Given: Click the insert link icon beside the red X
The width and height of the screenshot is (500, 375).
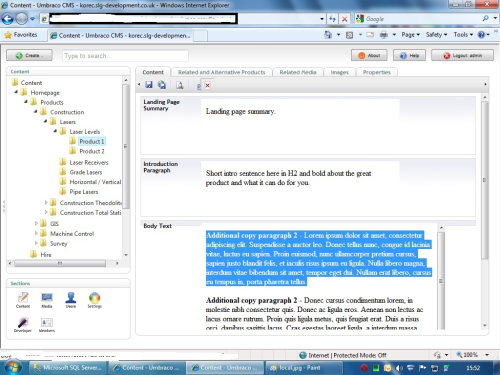Looking at the screenshot, I should point(199,86).
